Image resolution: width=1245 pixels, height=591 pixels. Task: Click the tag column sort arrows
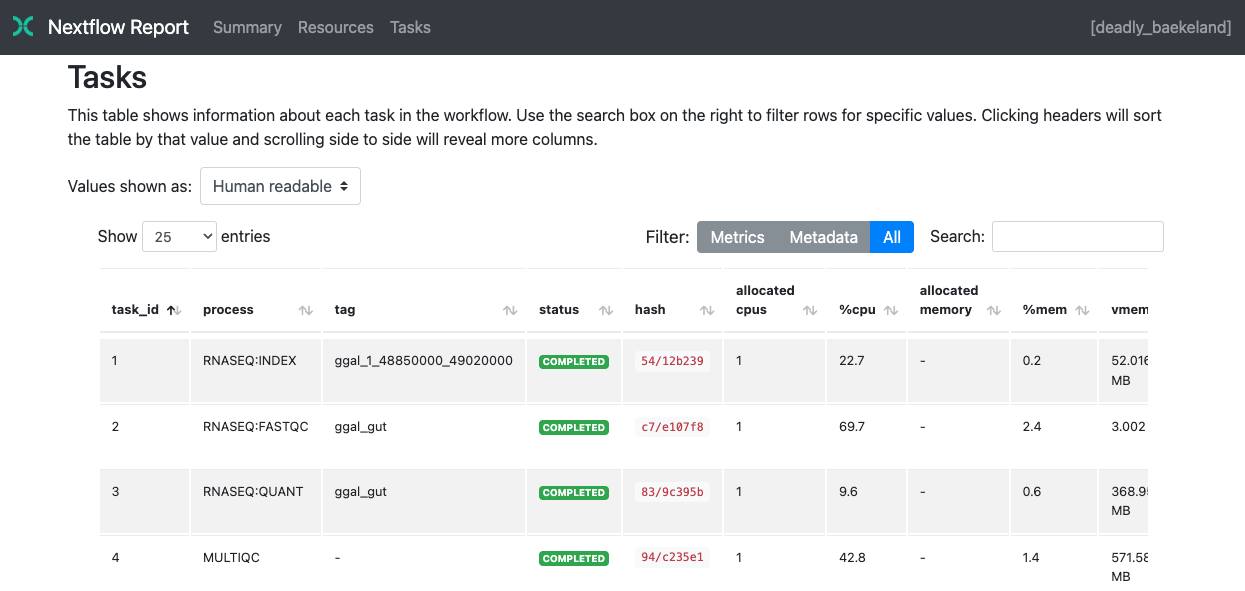click(510, 310)
